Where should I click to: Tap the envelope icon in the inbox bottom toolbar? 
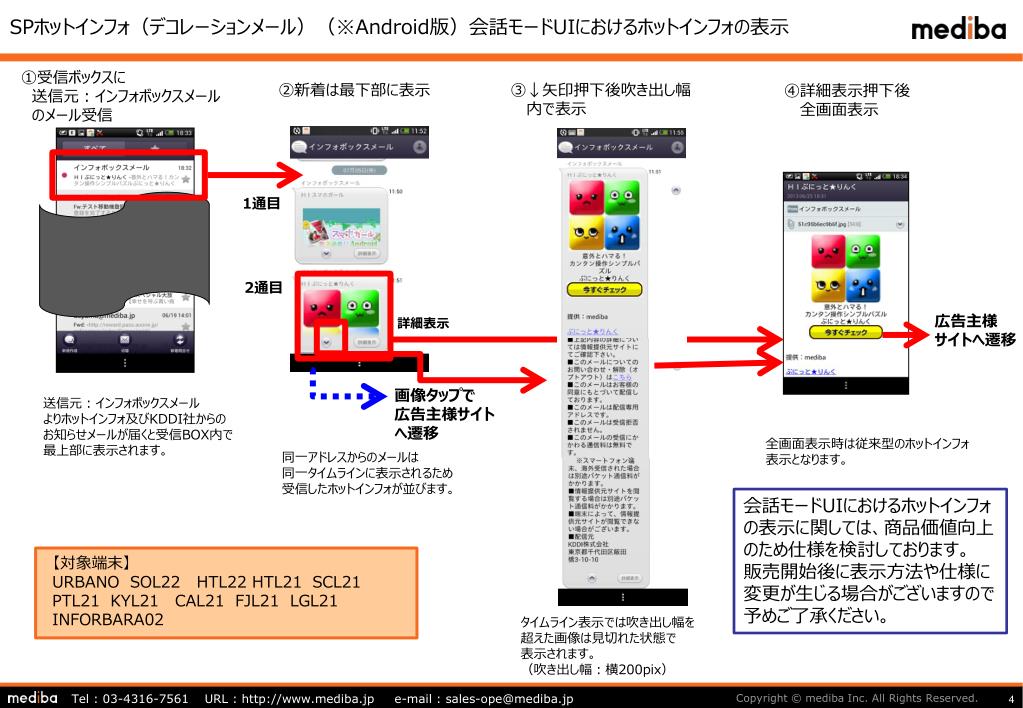[x=124, y=340]
